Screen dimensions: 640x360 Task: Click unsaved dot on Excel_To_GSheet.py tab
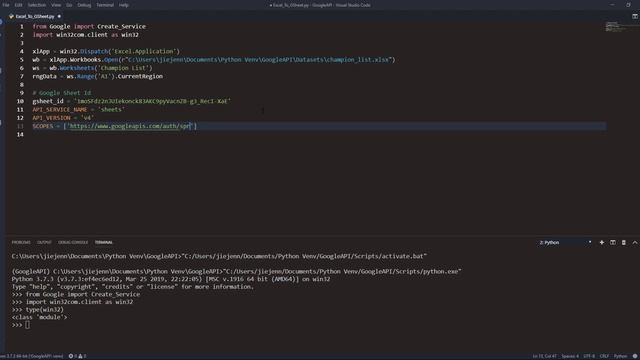pos(59,16)
